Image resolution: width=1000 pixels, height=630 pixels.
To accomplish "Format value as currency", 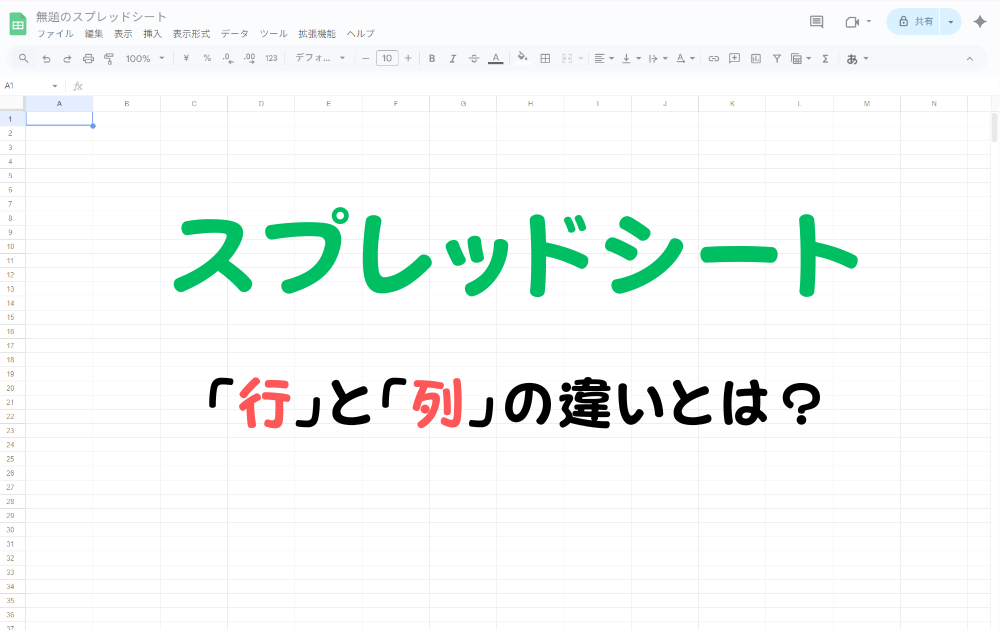I will click(x=185, y=58).
